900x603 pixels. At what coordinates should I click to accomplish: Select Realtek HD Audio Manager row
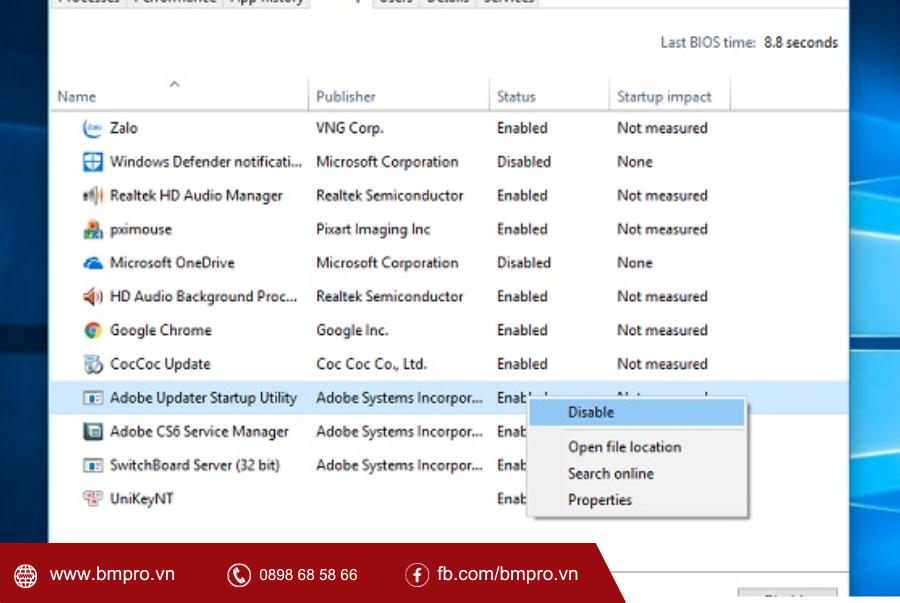click(449, 196)
